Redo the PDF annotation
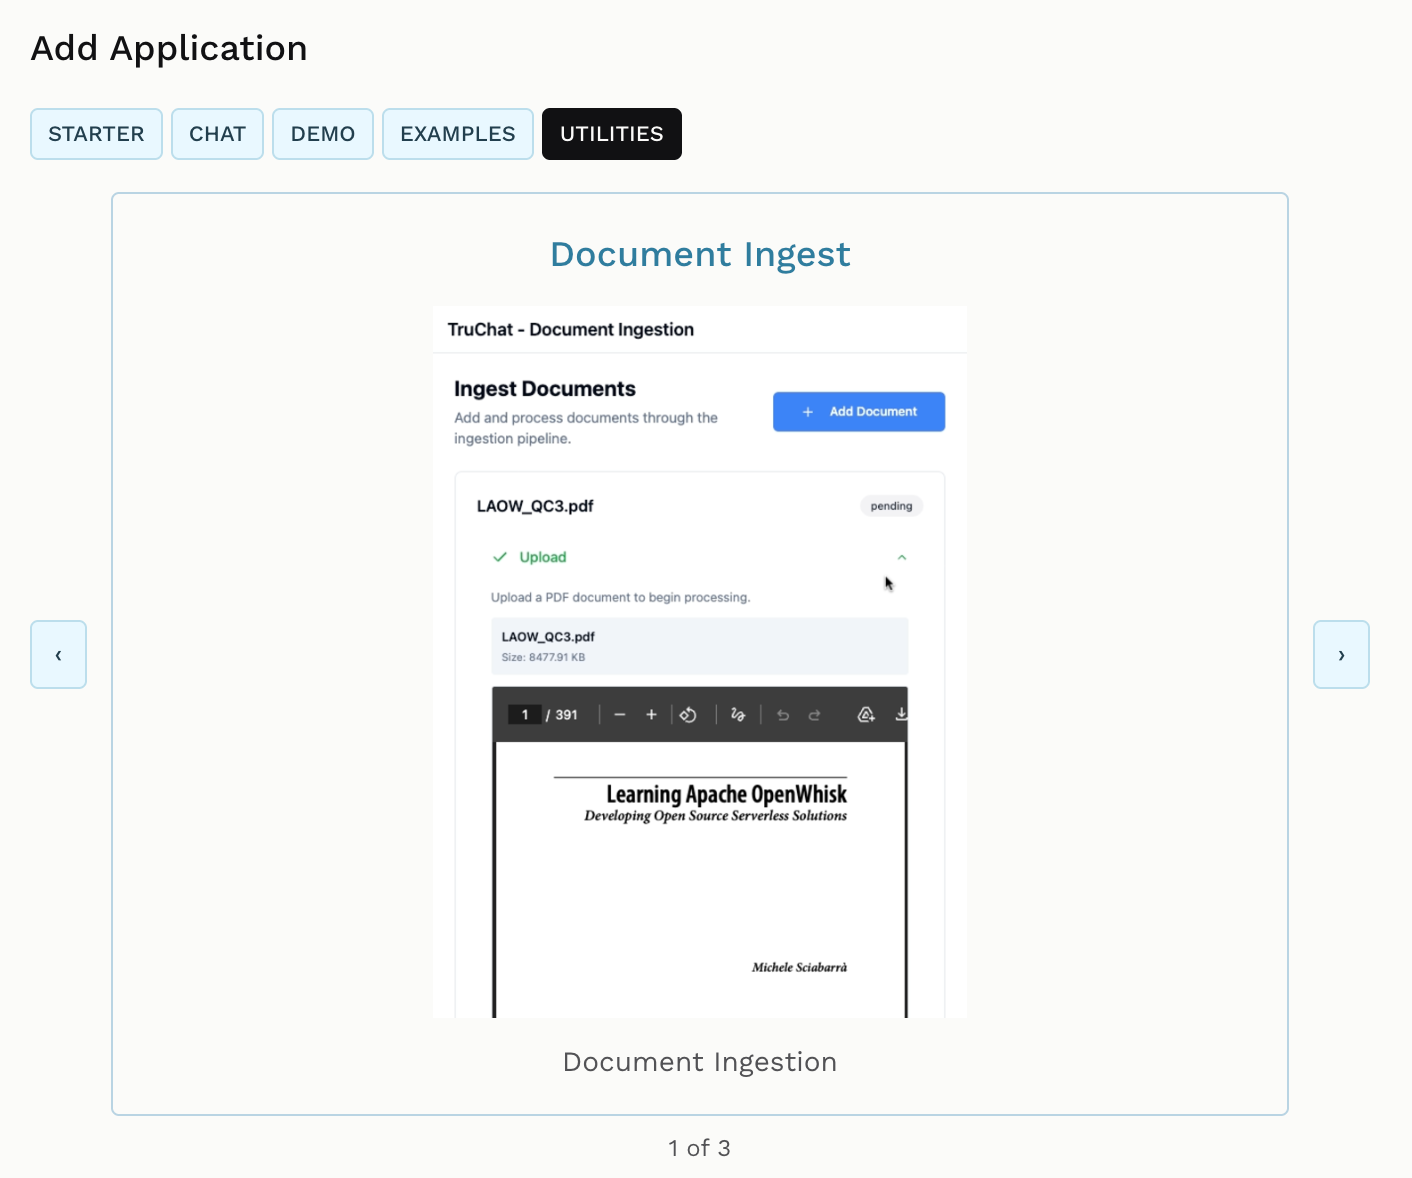Image resolution: width=1412 pixels, height=1178 pixels. click(x=815, y=715)
